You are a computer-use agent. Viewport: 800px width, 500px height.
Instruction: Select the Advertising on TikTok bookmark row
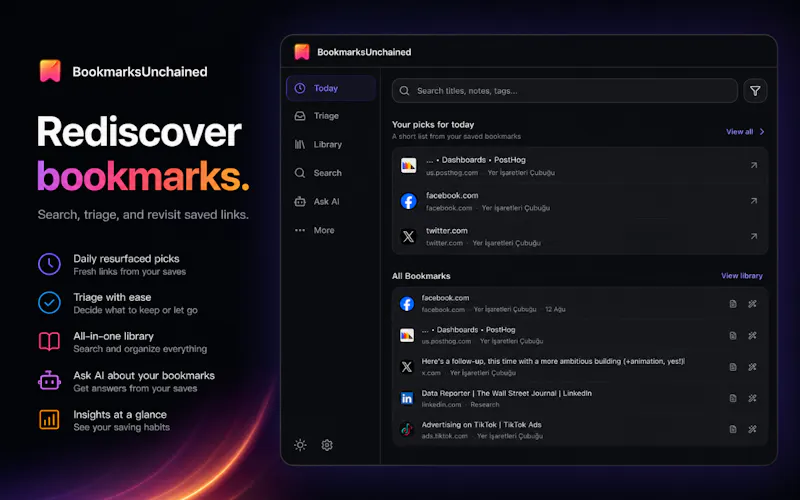pos(580,430)
